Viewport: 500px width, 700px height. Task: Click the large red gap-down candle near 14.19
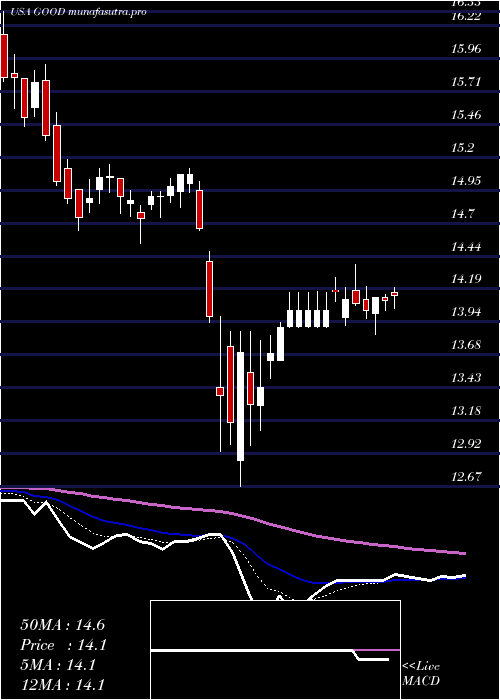[209, 289]
